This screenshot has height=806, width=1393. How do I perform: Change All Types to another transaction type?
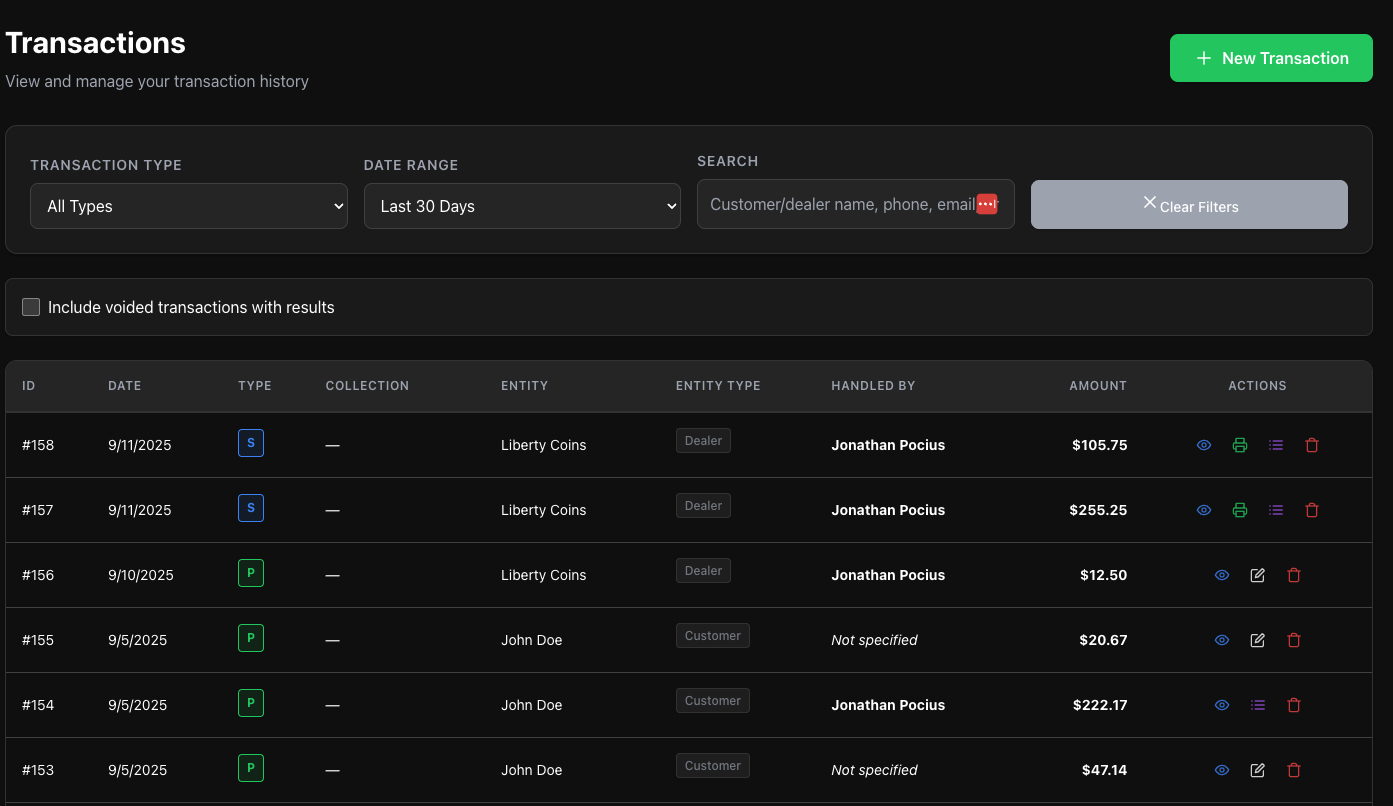point(188,206)
